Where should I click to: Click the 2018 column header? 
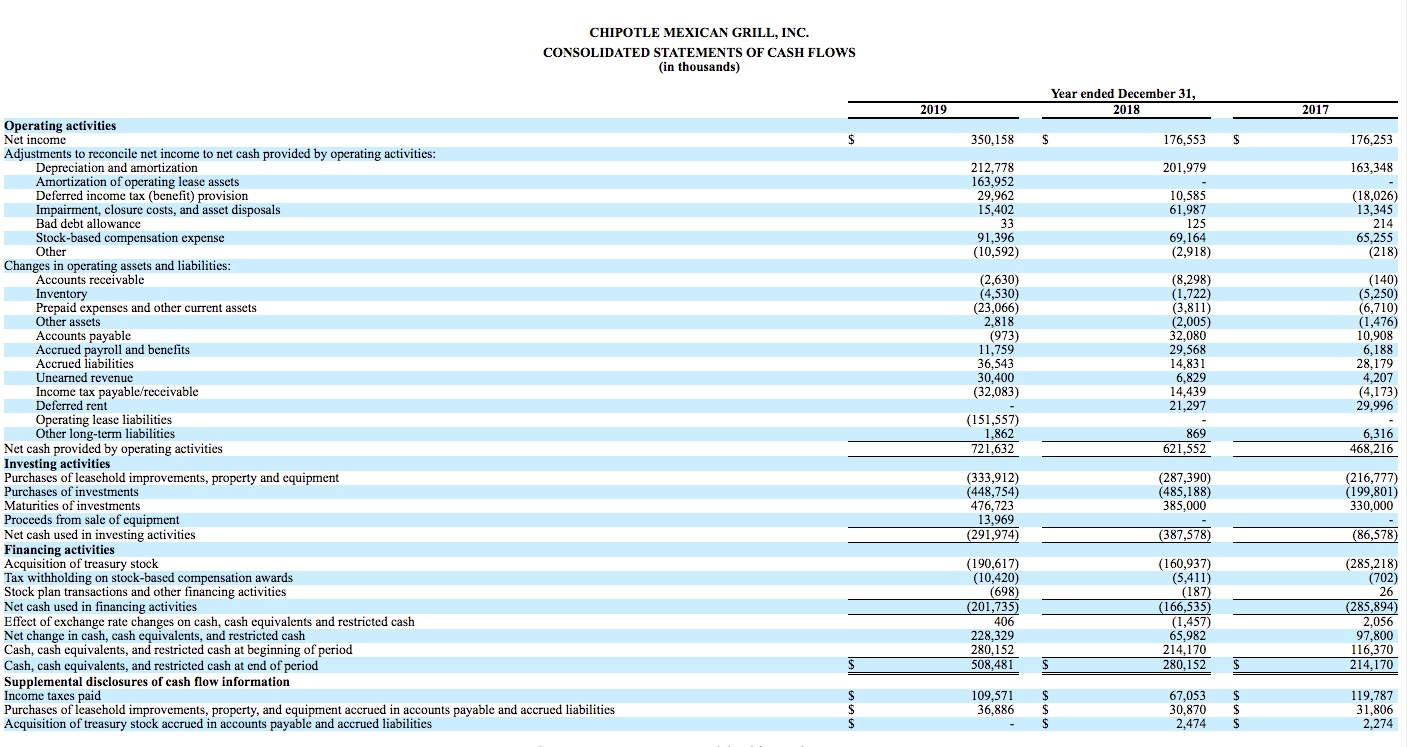[x=1128, y=108]
